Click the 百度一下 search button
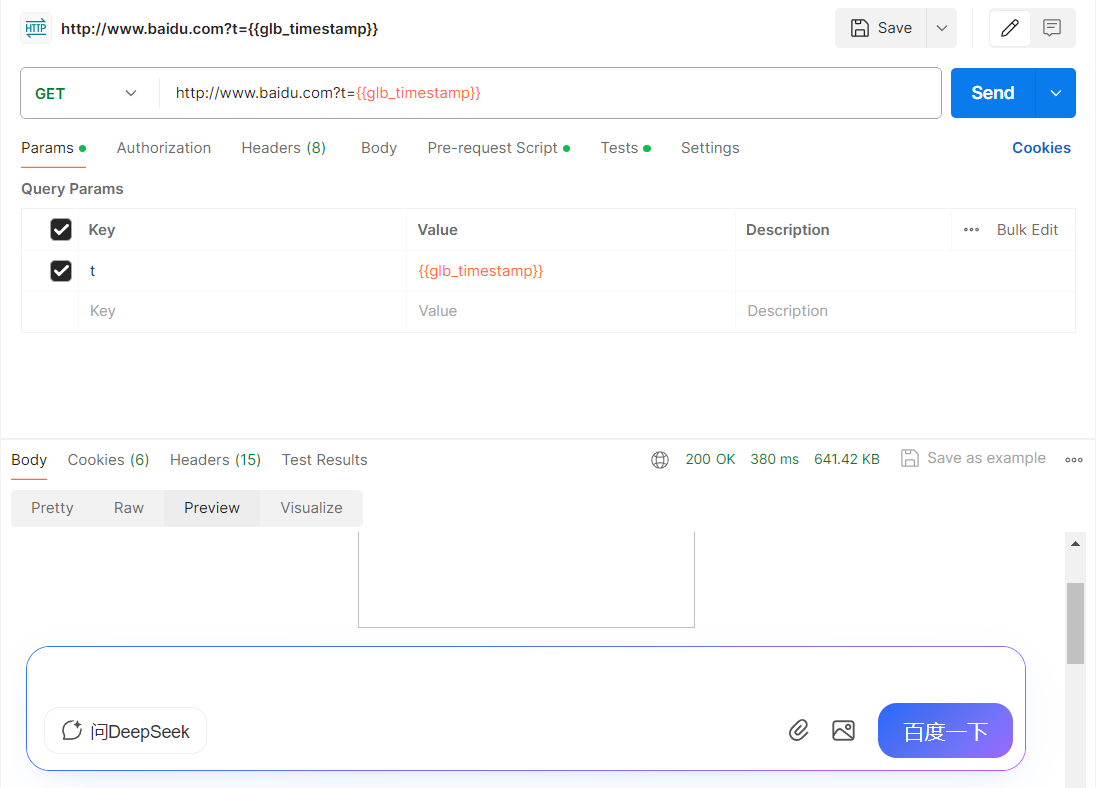 tap(945, 731)
